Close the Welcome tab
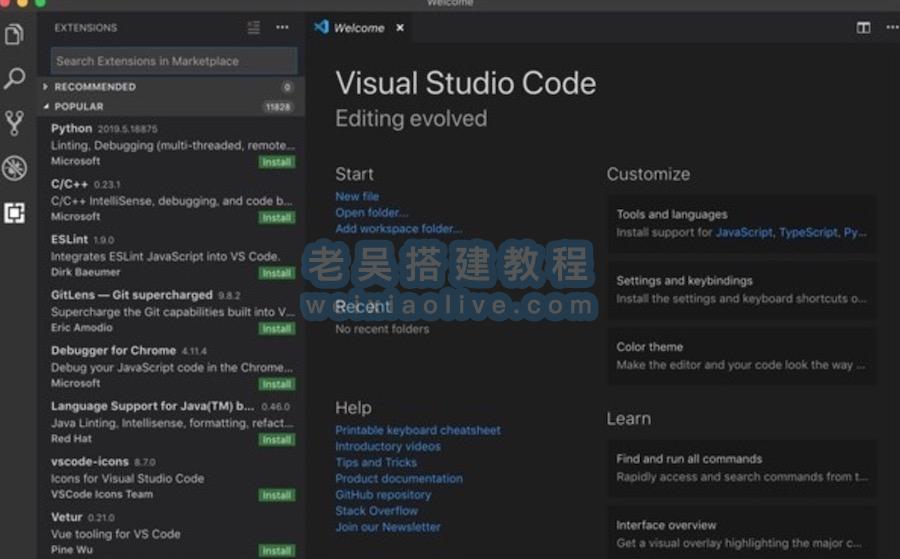Screen dimensions: 900x559 coord(400,28)
